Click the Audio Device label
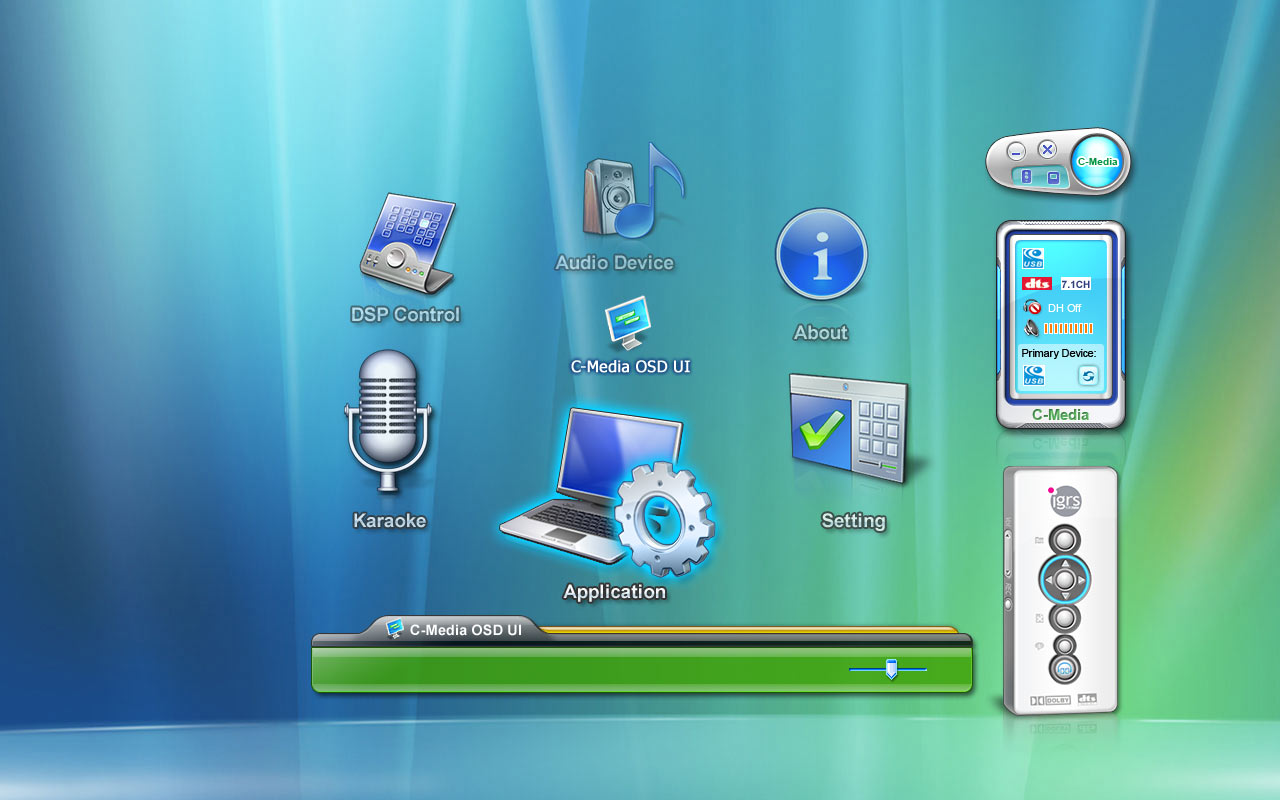Viewport: 1280px width, 800px height. 615,263
